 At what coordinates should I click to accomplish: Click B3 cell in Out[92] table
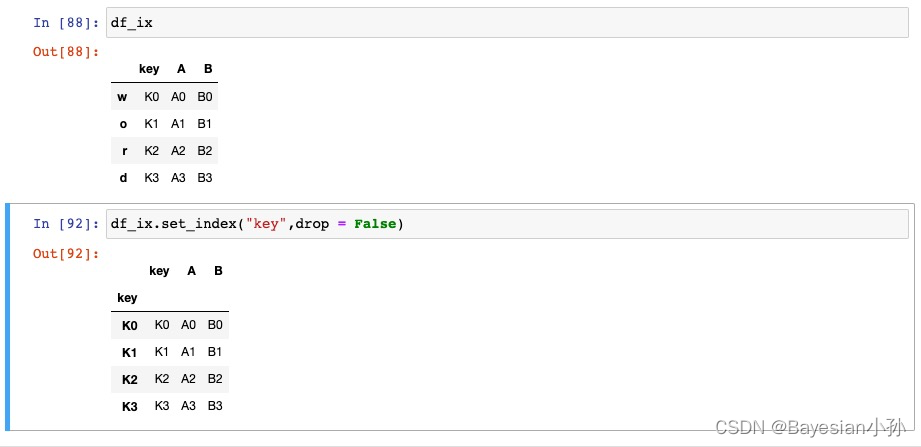tap(216, 406)
